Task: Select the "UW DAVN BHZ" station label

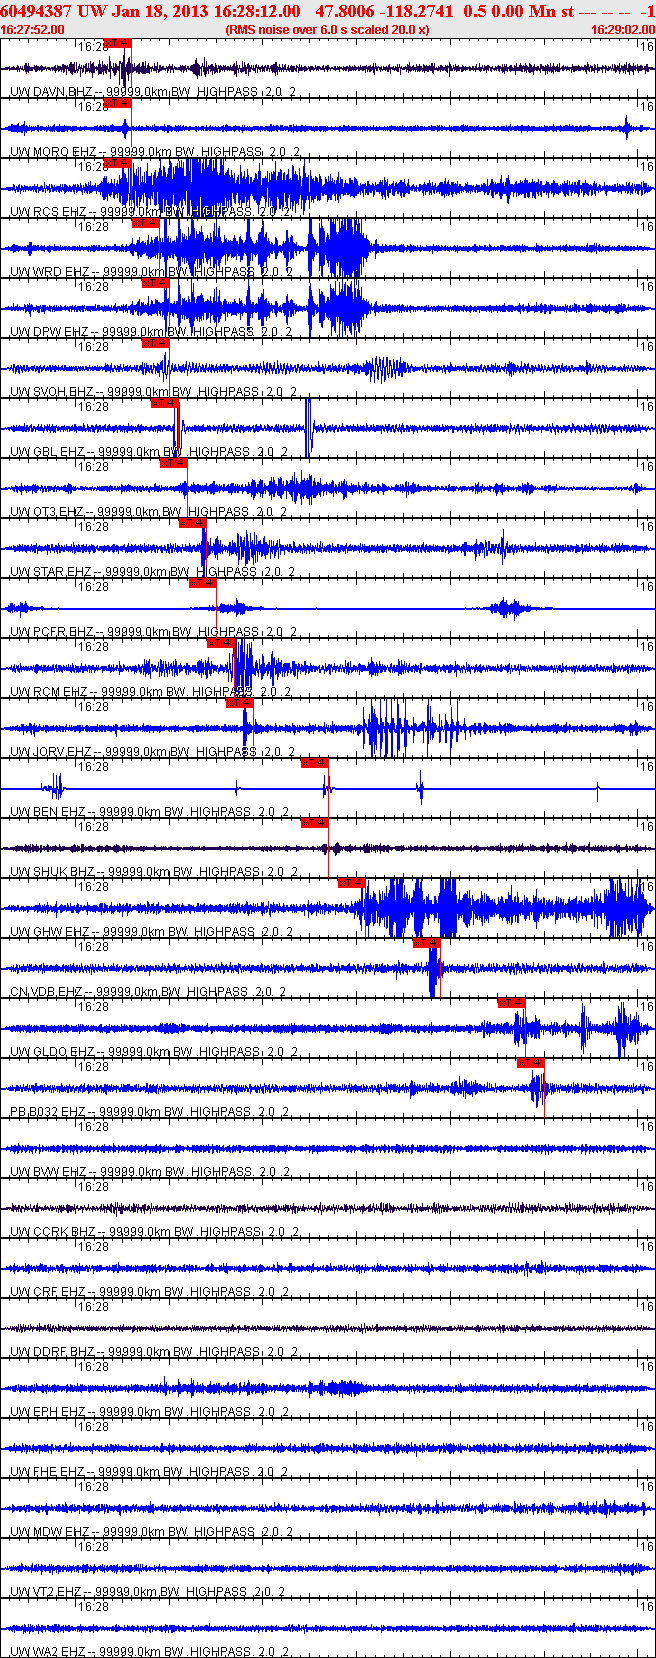Action: tap(51, 92)
